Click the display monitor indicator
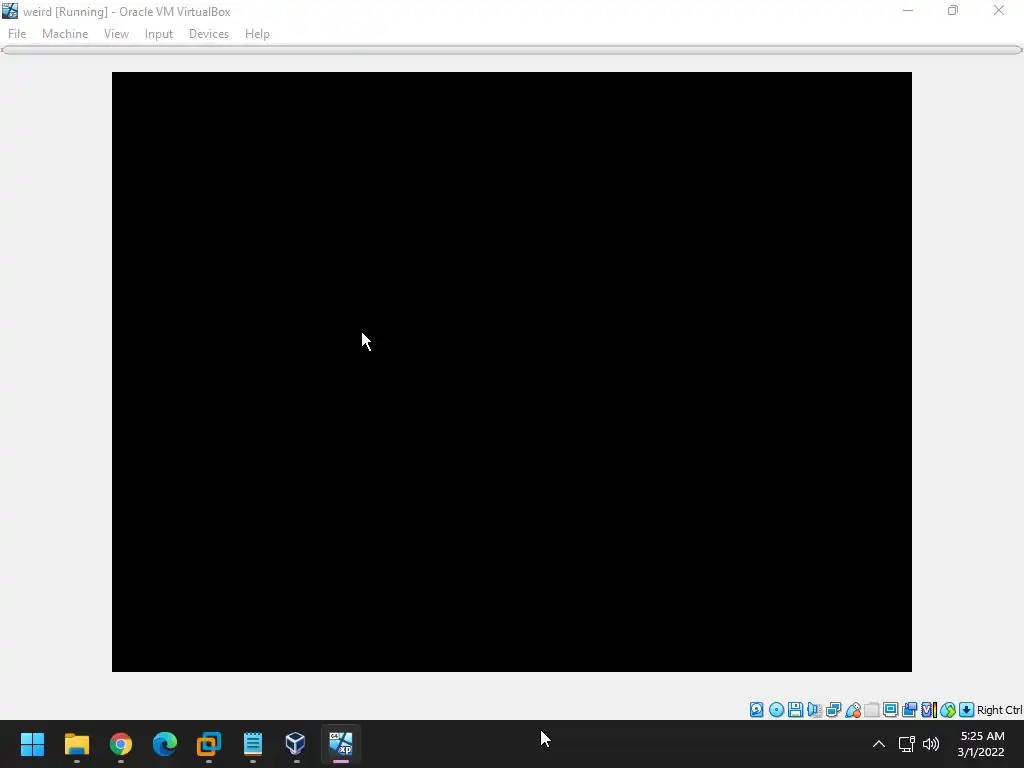 pyautogui.click(x=890, y=710)
